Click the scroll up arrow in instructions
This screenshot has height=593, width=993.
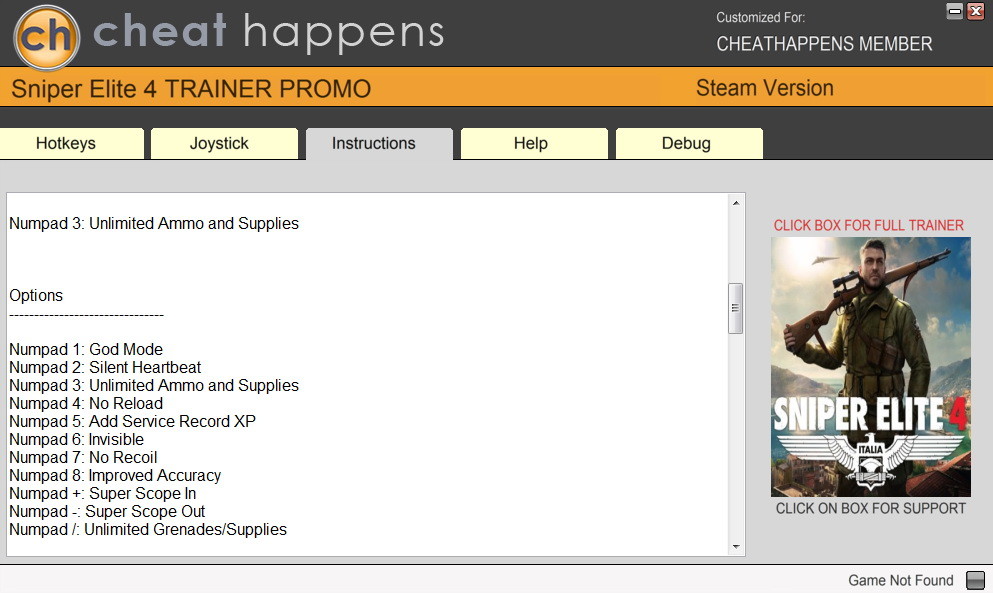click(x=736, y=203)
